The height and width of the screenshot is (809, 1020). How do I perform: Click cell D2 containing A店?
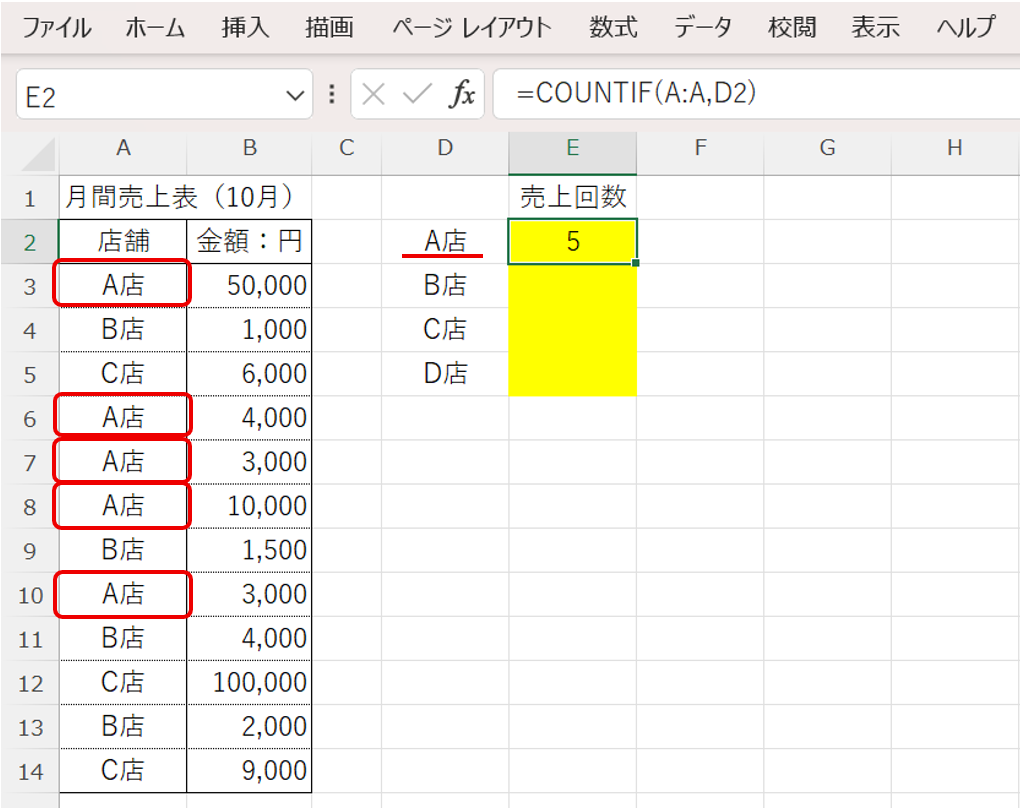point(445,241)
